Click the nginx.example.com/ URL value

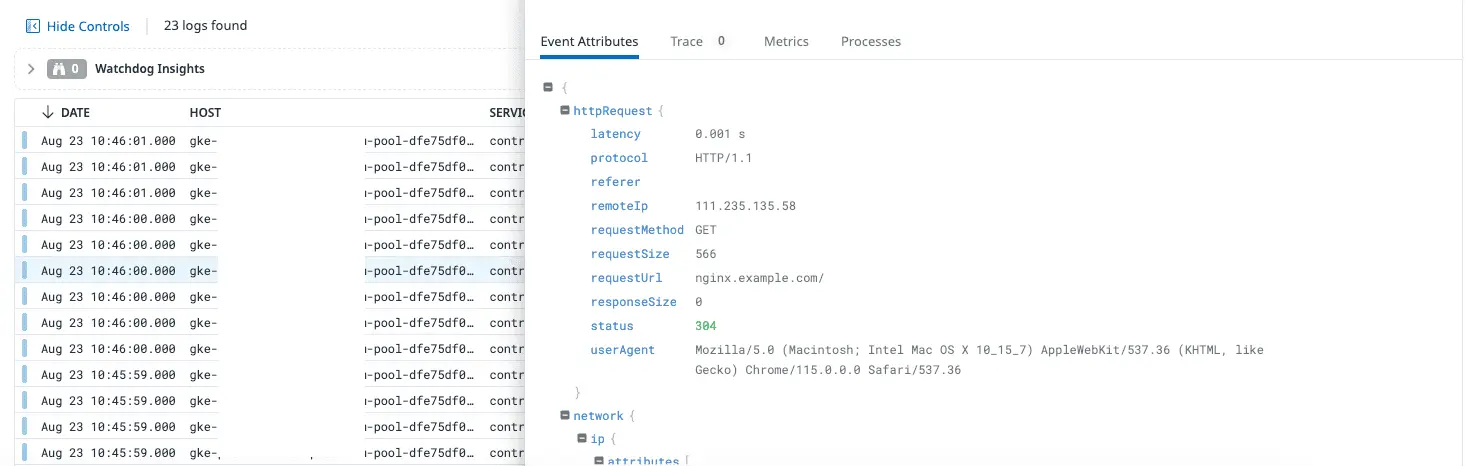pyautogui.click(x=760, y=278)
